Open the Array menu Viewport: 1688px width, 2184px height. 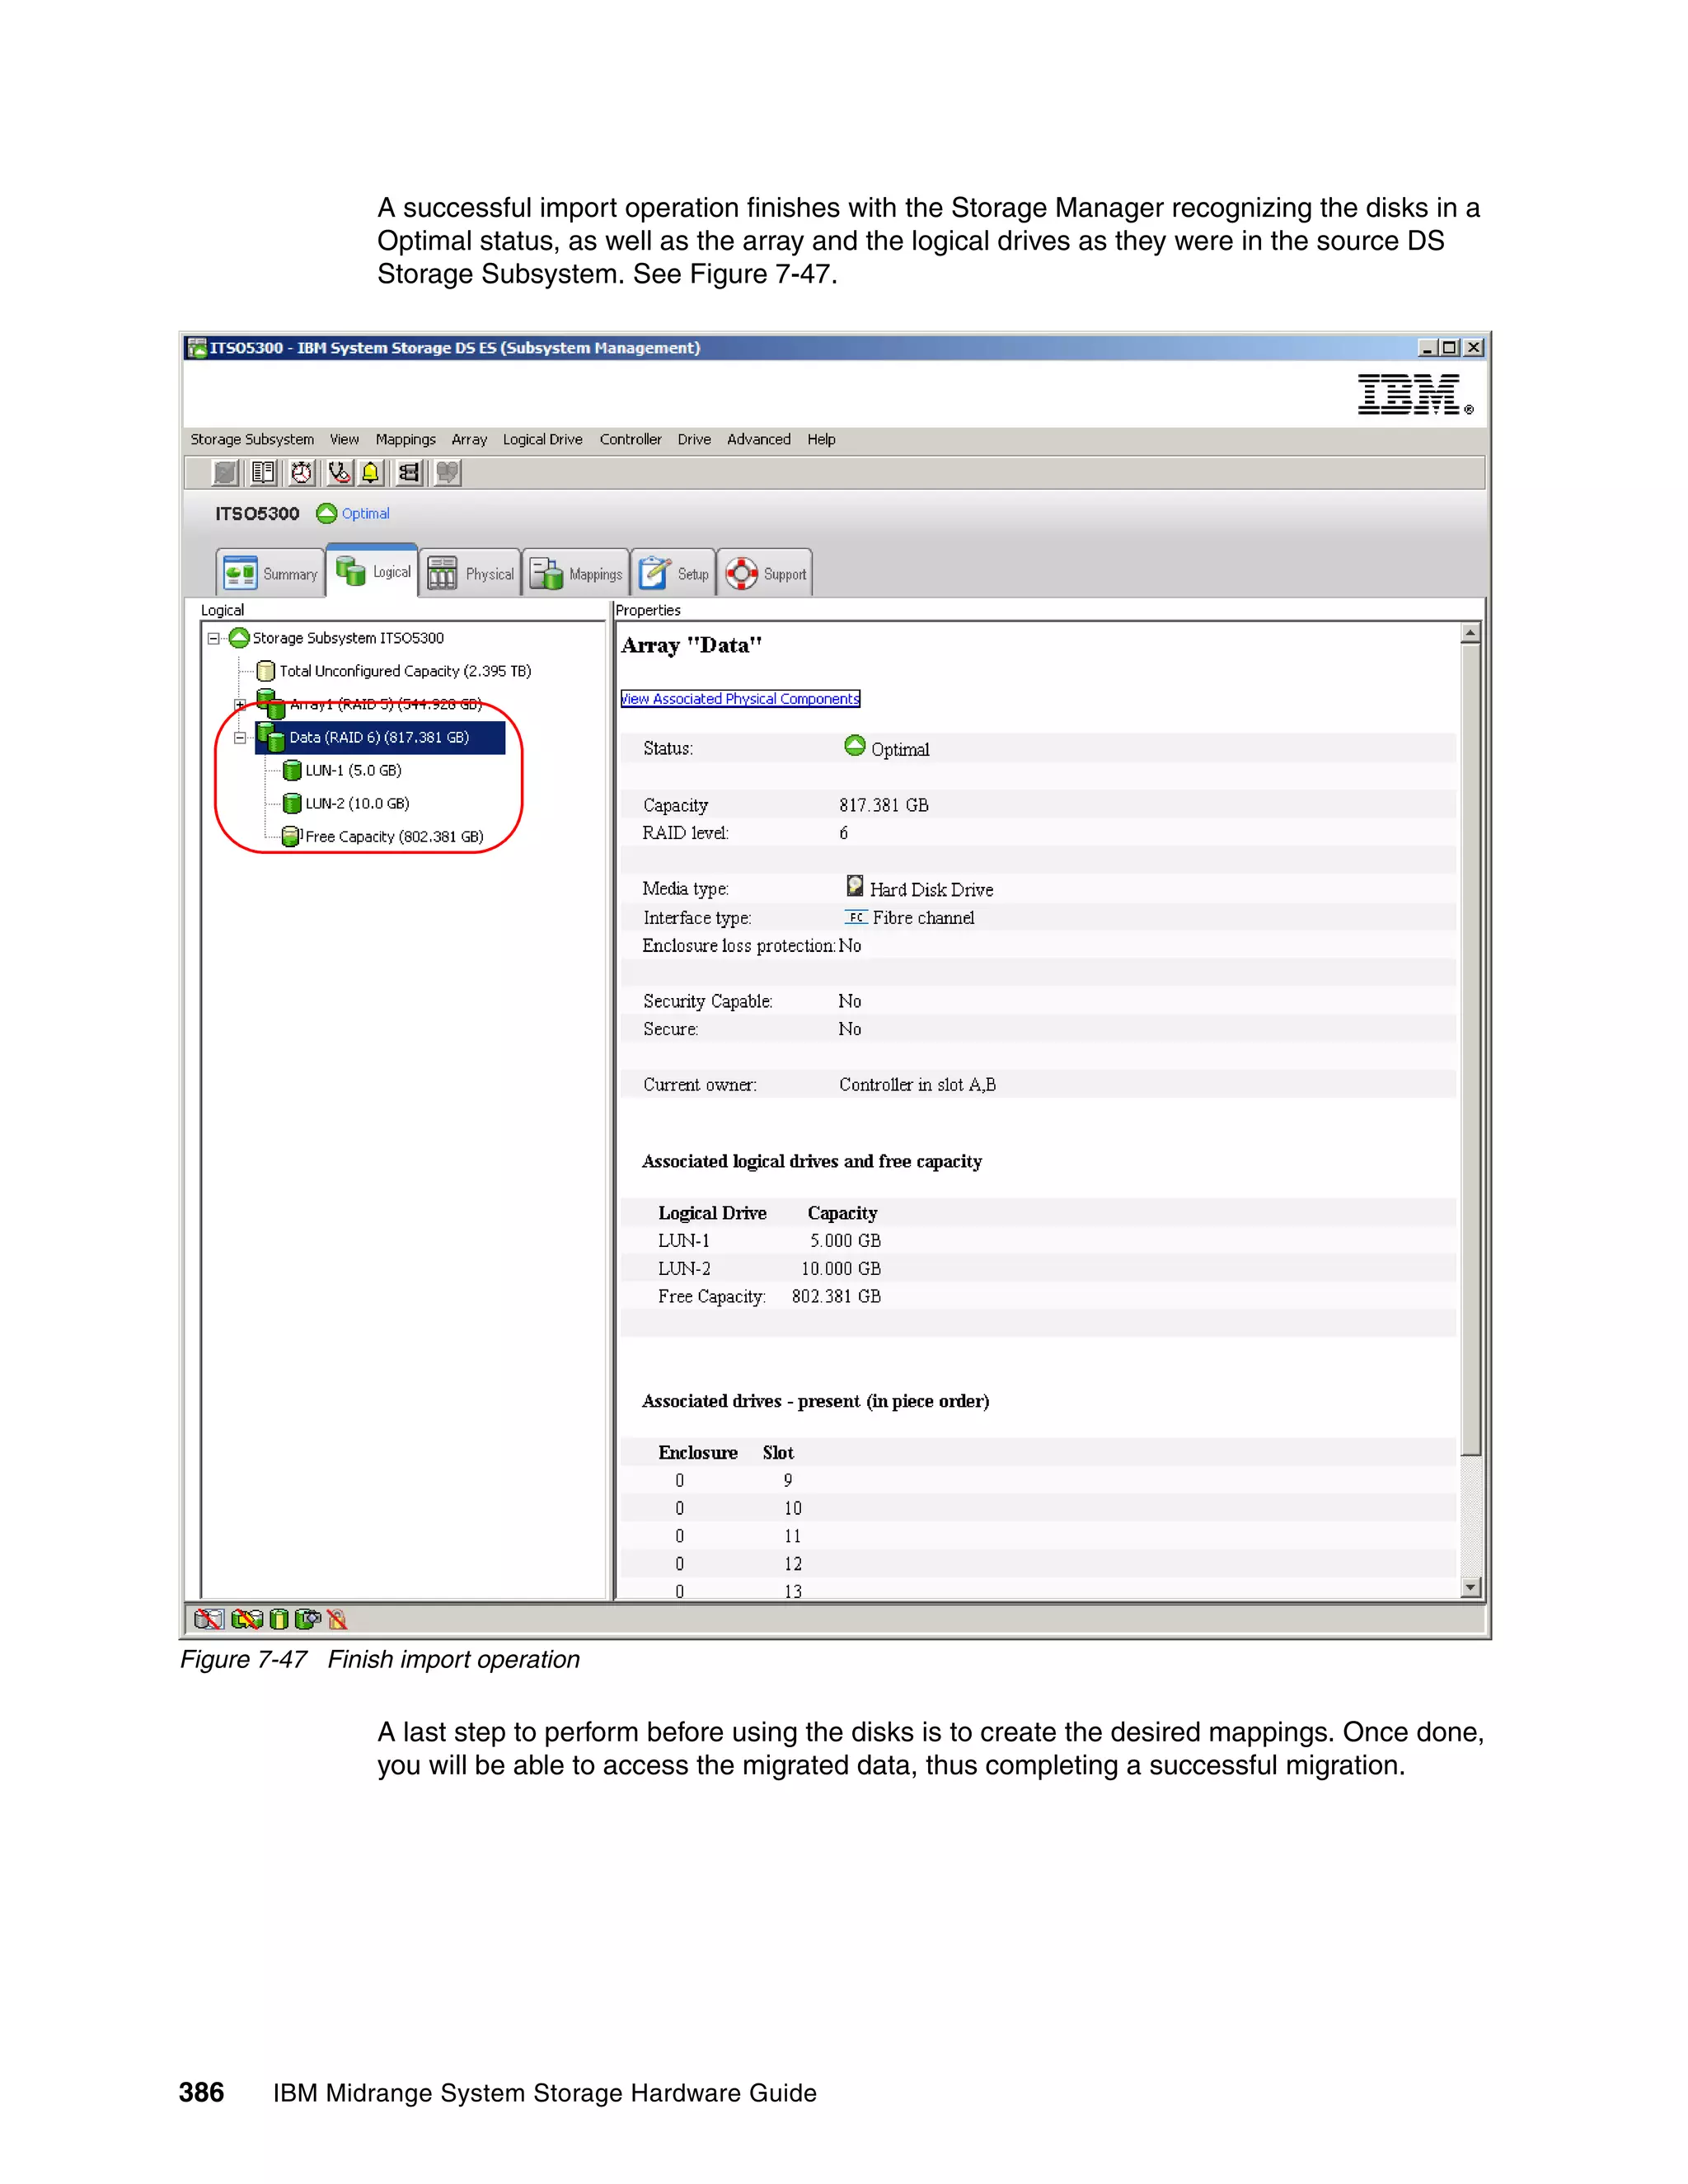(x=469, y=439)
